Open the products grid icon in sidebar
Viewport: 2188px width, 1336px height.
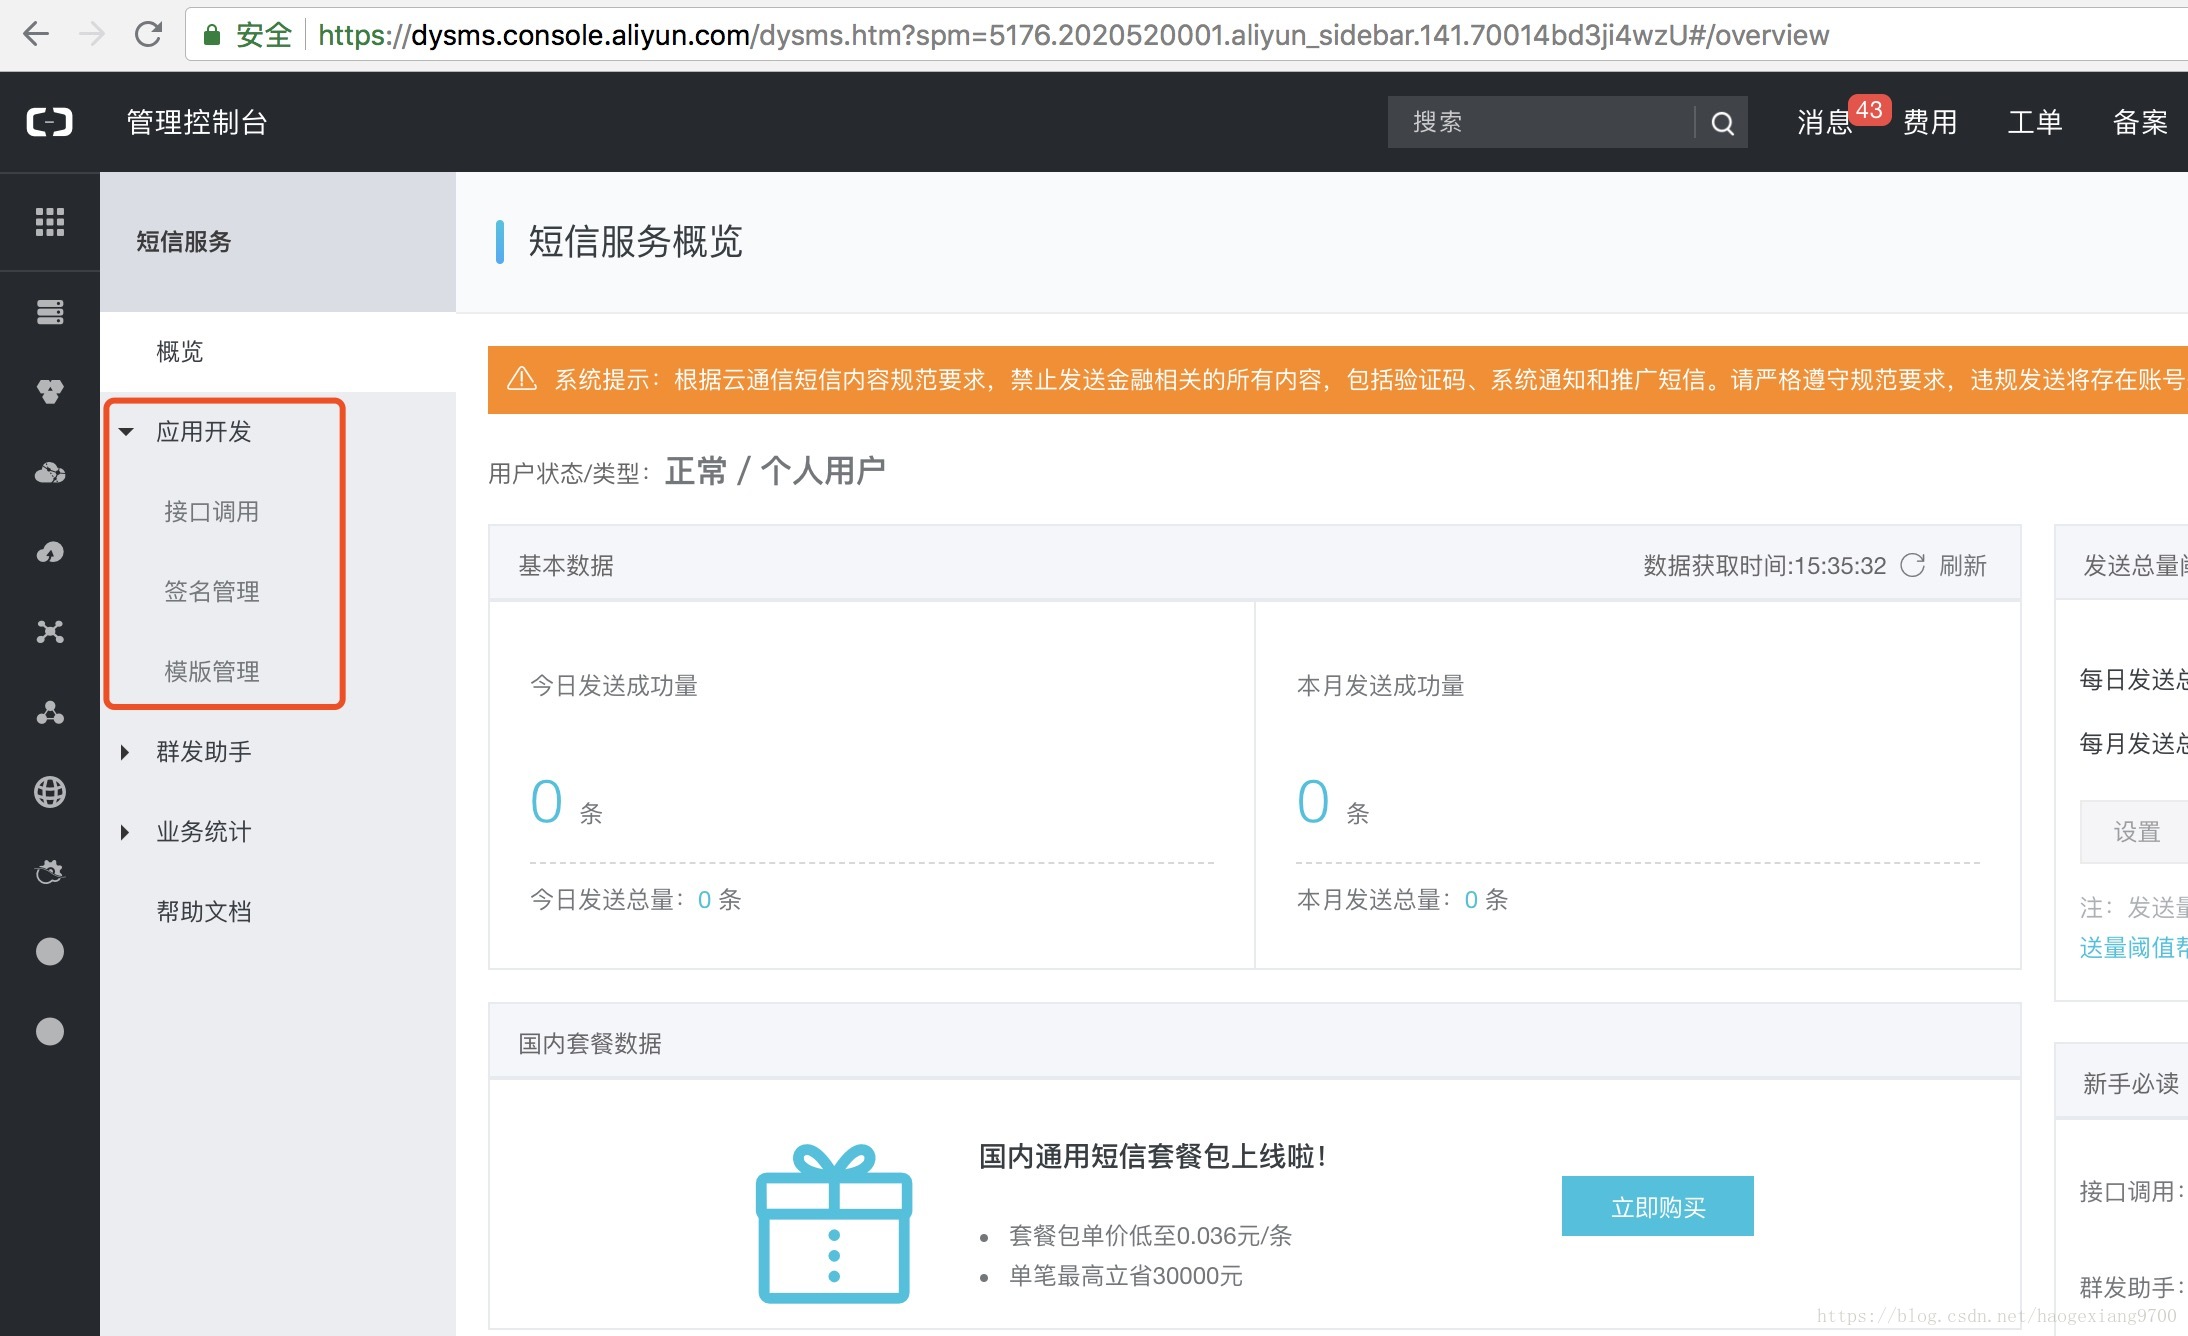[50, 222]
